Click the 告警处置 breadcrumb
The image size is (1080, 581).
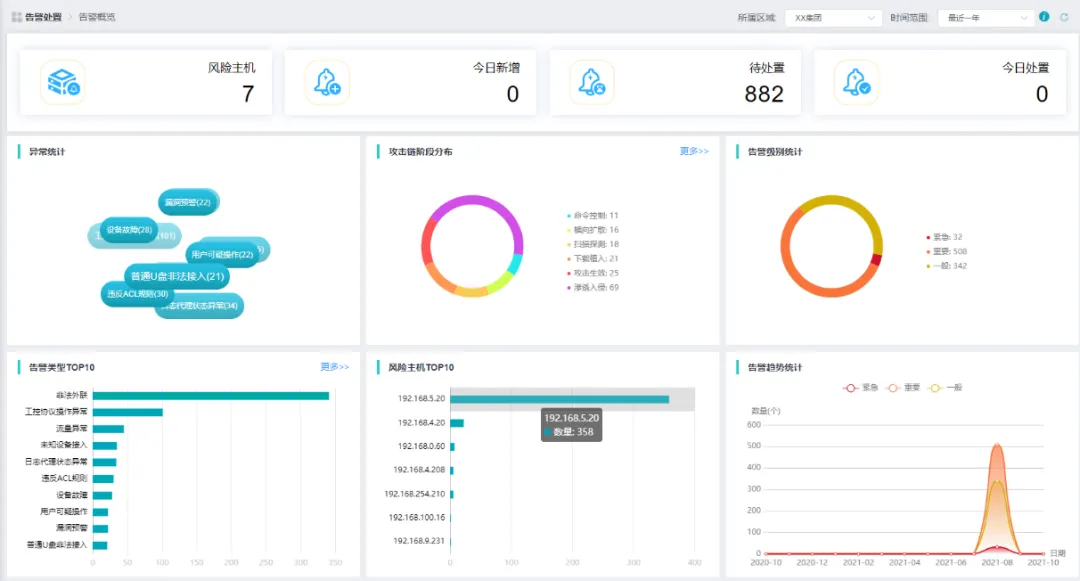pyautogui.click(x=43, y=17)
